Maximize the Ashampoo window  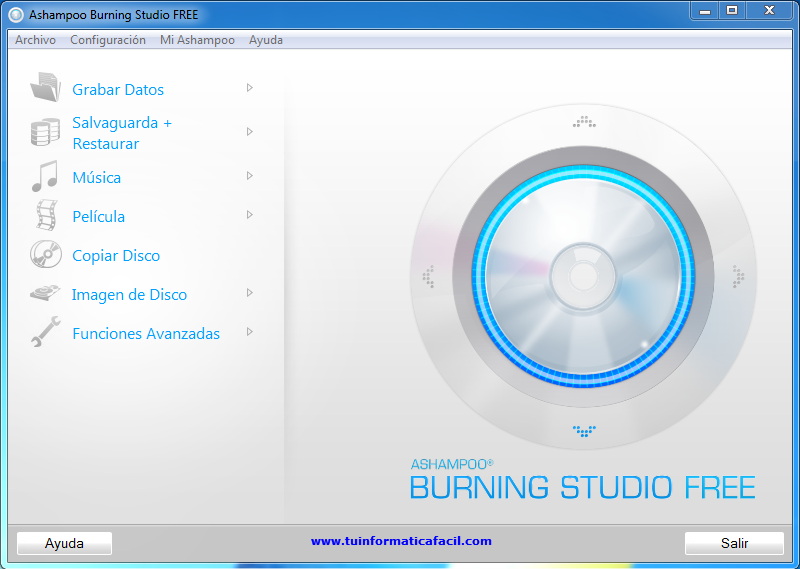[x=732, y=10]
